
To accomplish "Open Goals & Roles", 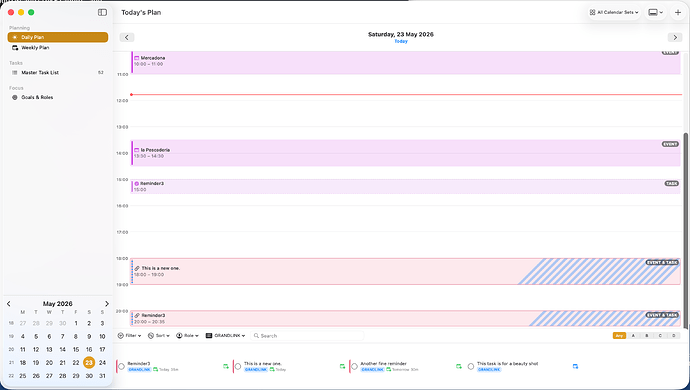I will click(x=58, y=97).
